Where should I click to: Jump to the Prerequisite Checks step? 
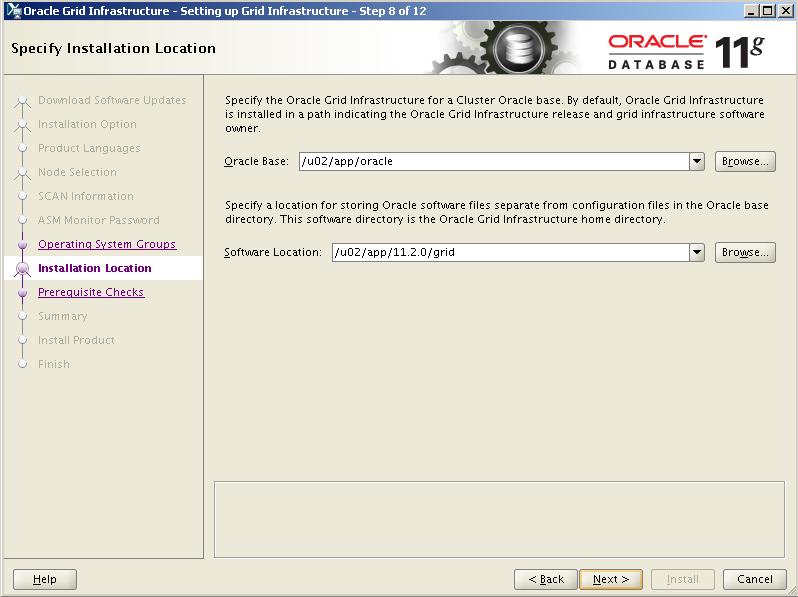click(x=91, y=292)
